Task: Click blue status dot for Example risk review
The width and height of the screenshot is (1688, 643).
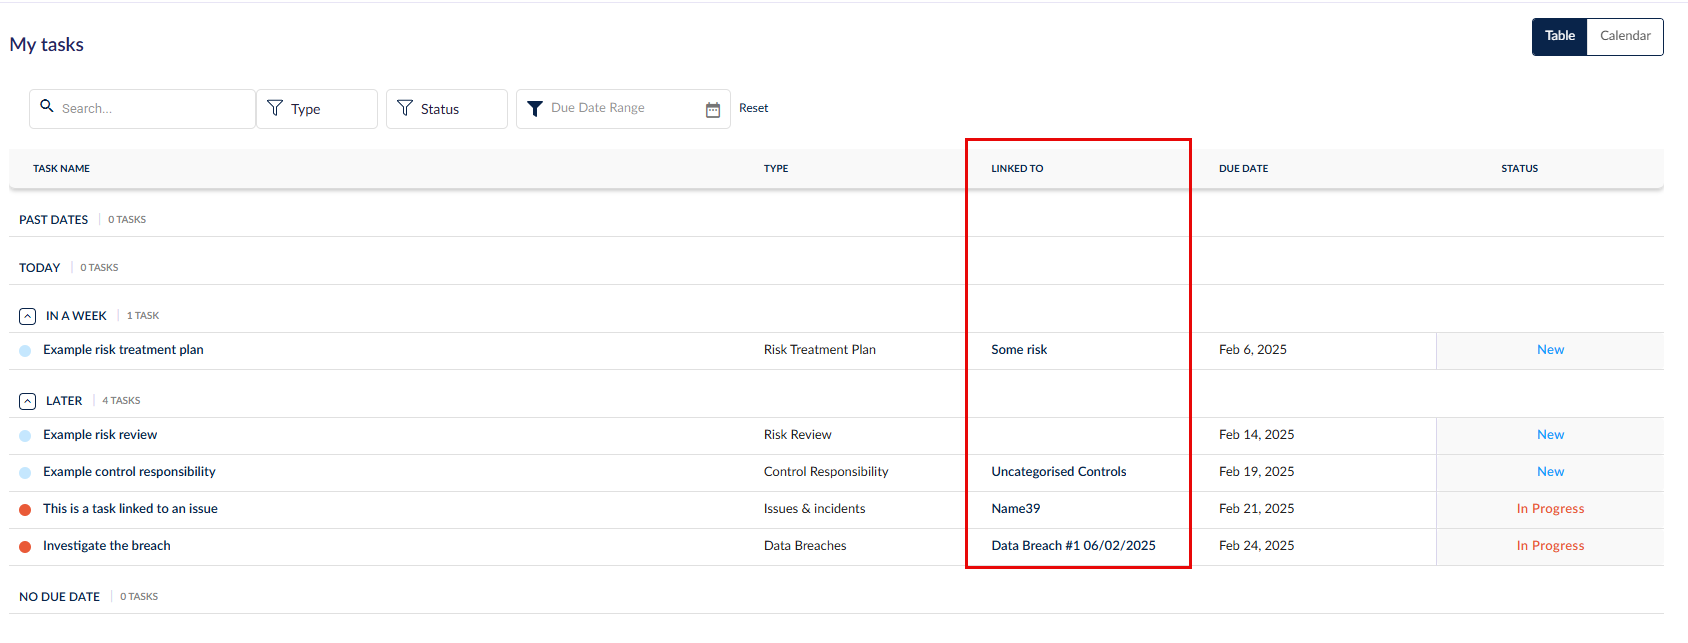Action: pos(25,436)
